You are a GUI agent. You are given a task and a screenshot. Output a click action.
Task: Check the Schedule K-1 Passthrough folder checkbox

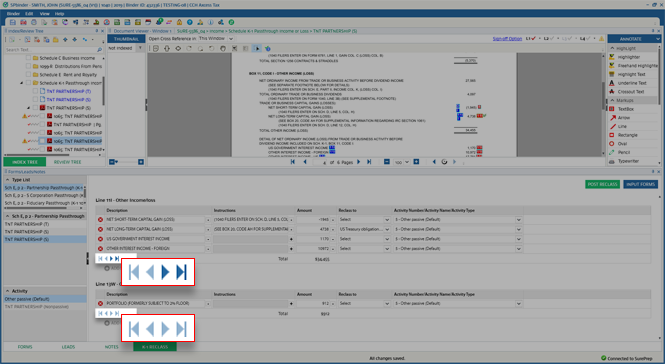[x=28, y=83]
